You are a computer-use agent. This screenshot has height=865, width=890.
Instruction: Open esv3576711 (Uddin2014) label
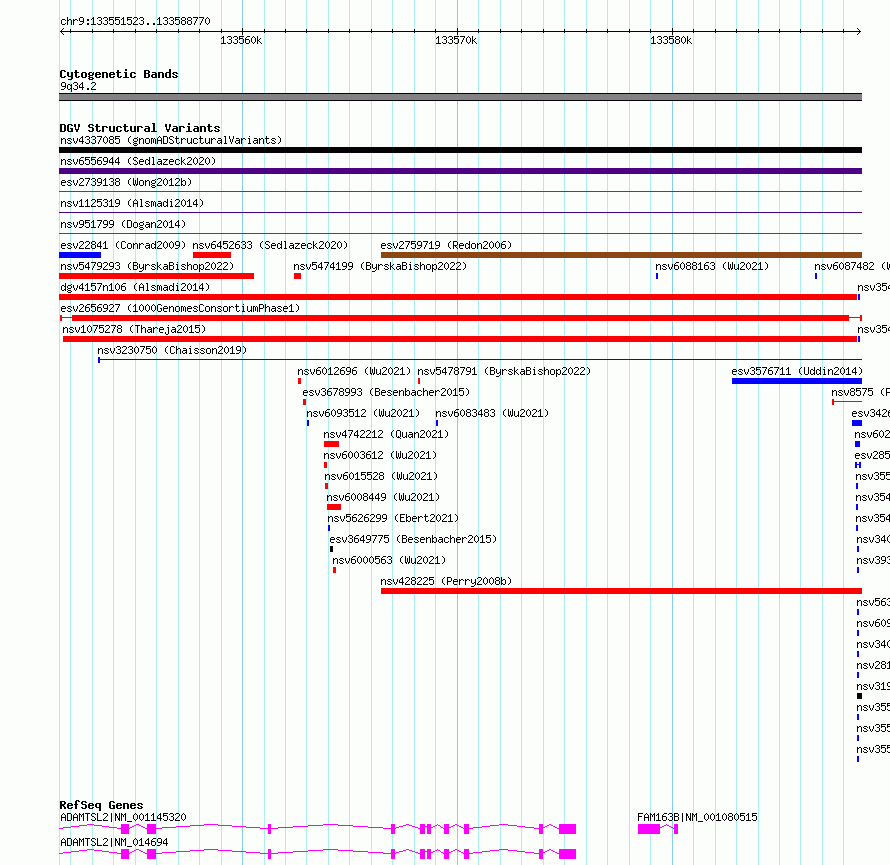click(797, 371)
